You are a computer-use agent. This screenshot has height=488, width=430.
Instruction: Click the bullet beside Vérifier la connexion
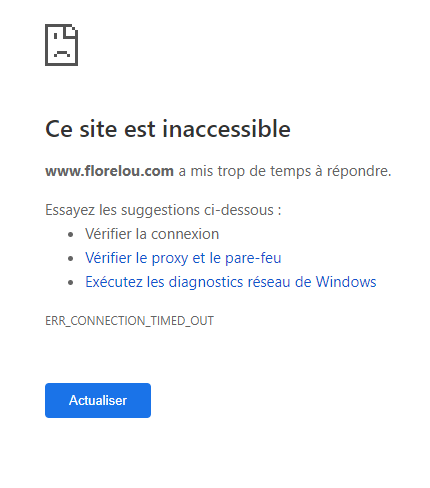click(70, 235)
